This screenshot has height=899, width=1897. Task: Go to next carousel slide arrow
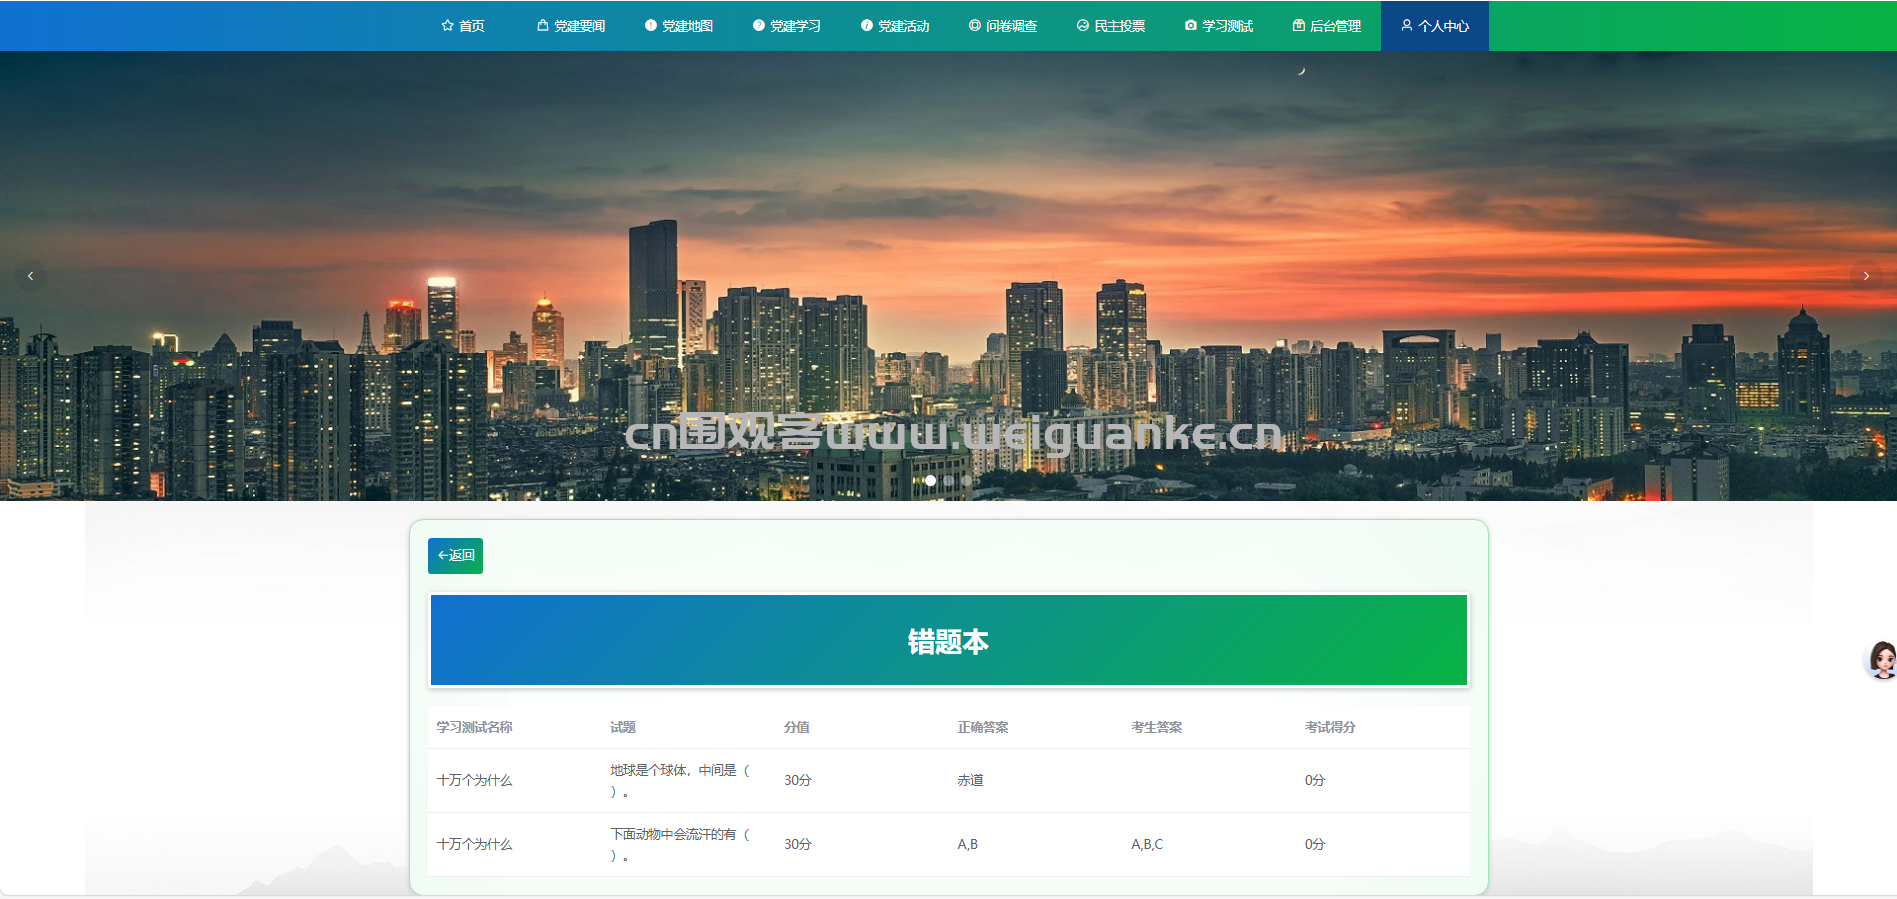click(1866, 276)
